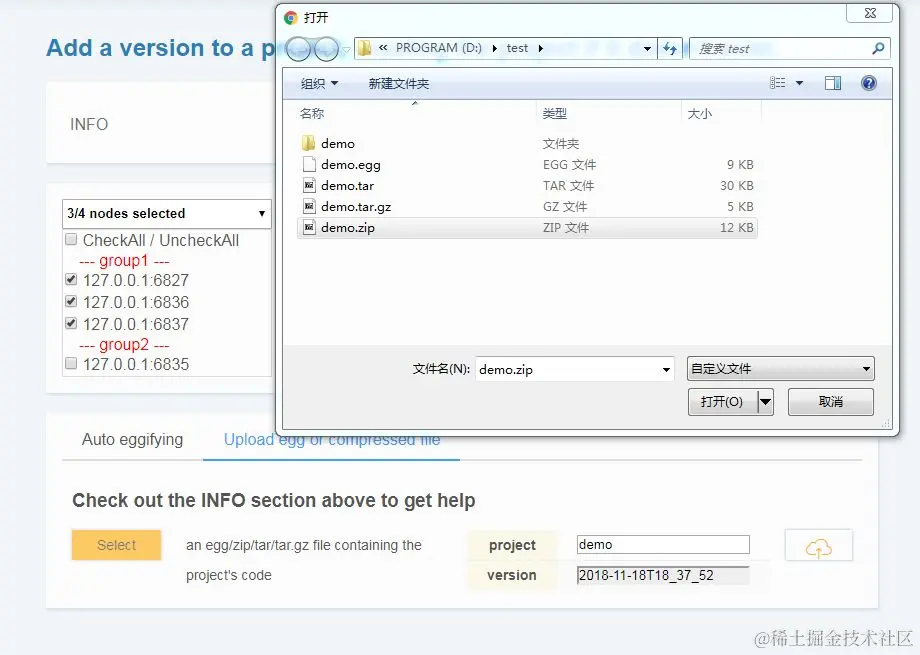Select the demo folder name
920x655 pixels.
(338, 144)
